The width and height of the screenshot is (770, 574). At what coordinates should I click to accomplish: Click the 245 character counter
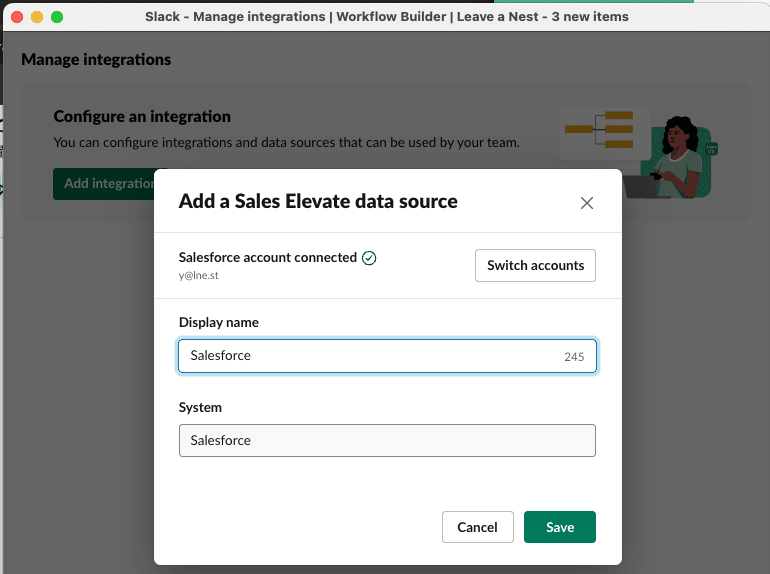(x=574, y=357)
